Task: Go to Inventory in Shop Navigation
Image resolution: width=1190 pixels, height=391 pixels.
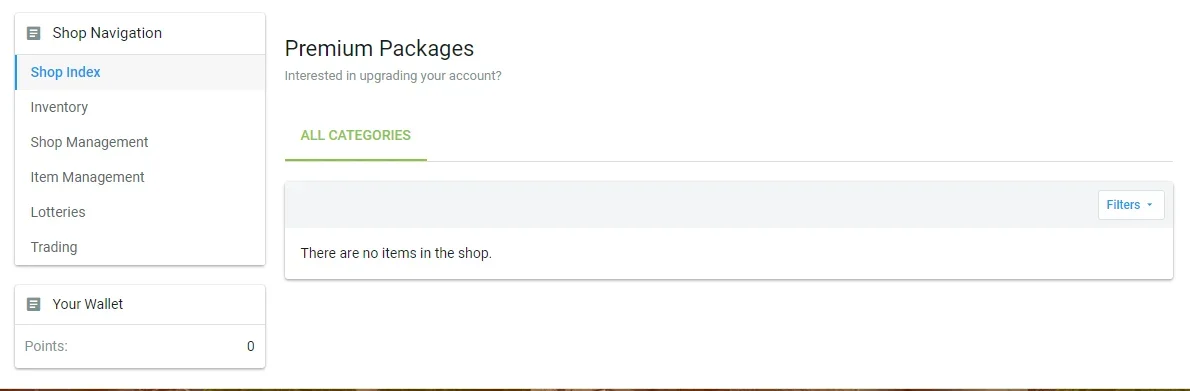Action: tap(140, 108)
